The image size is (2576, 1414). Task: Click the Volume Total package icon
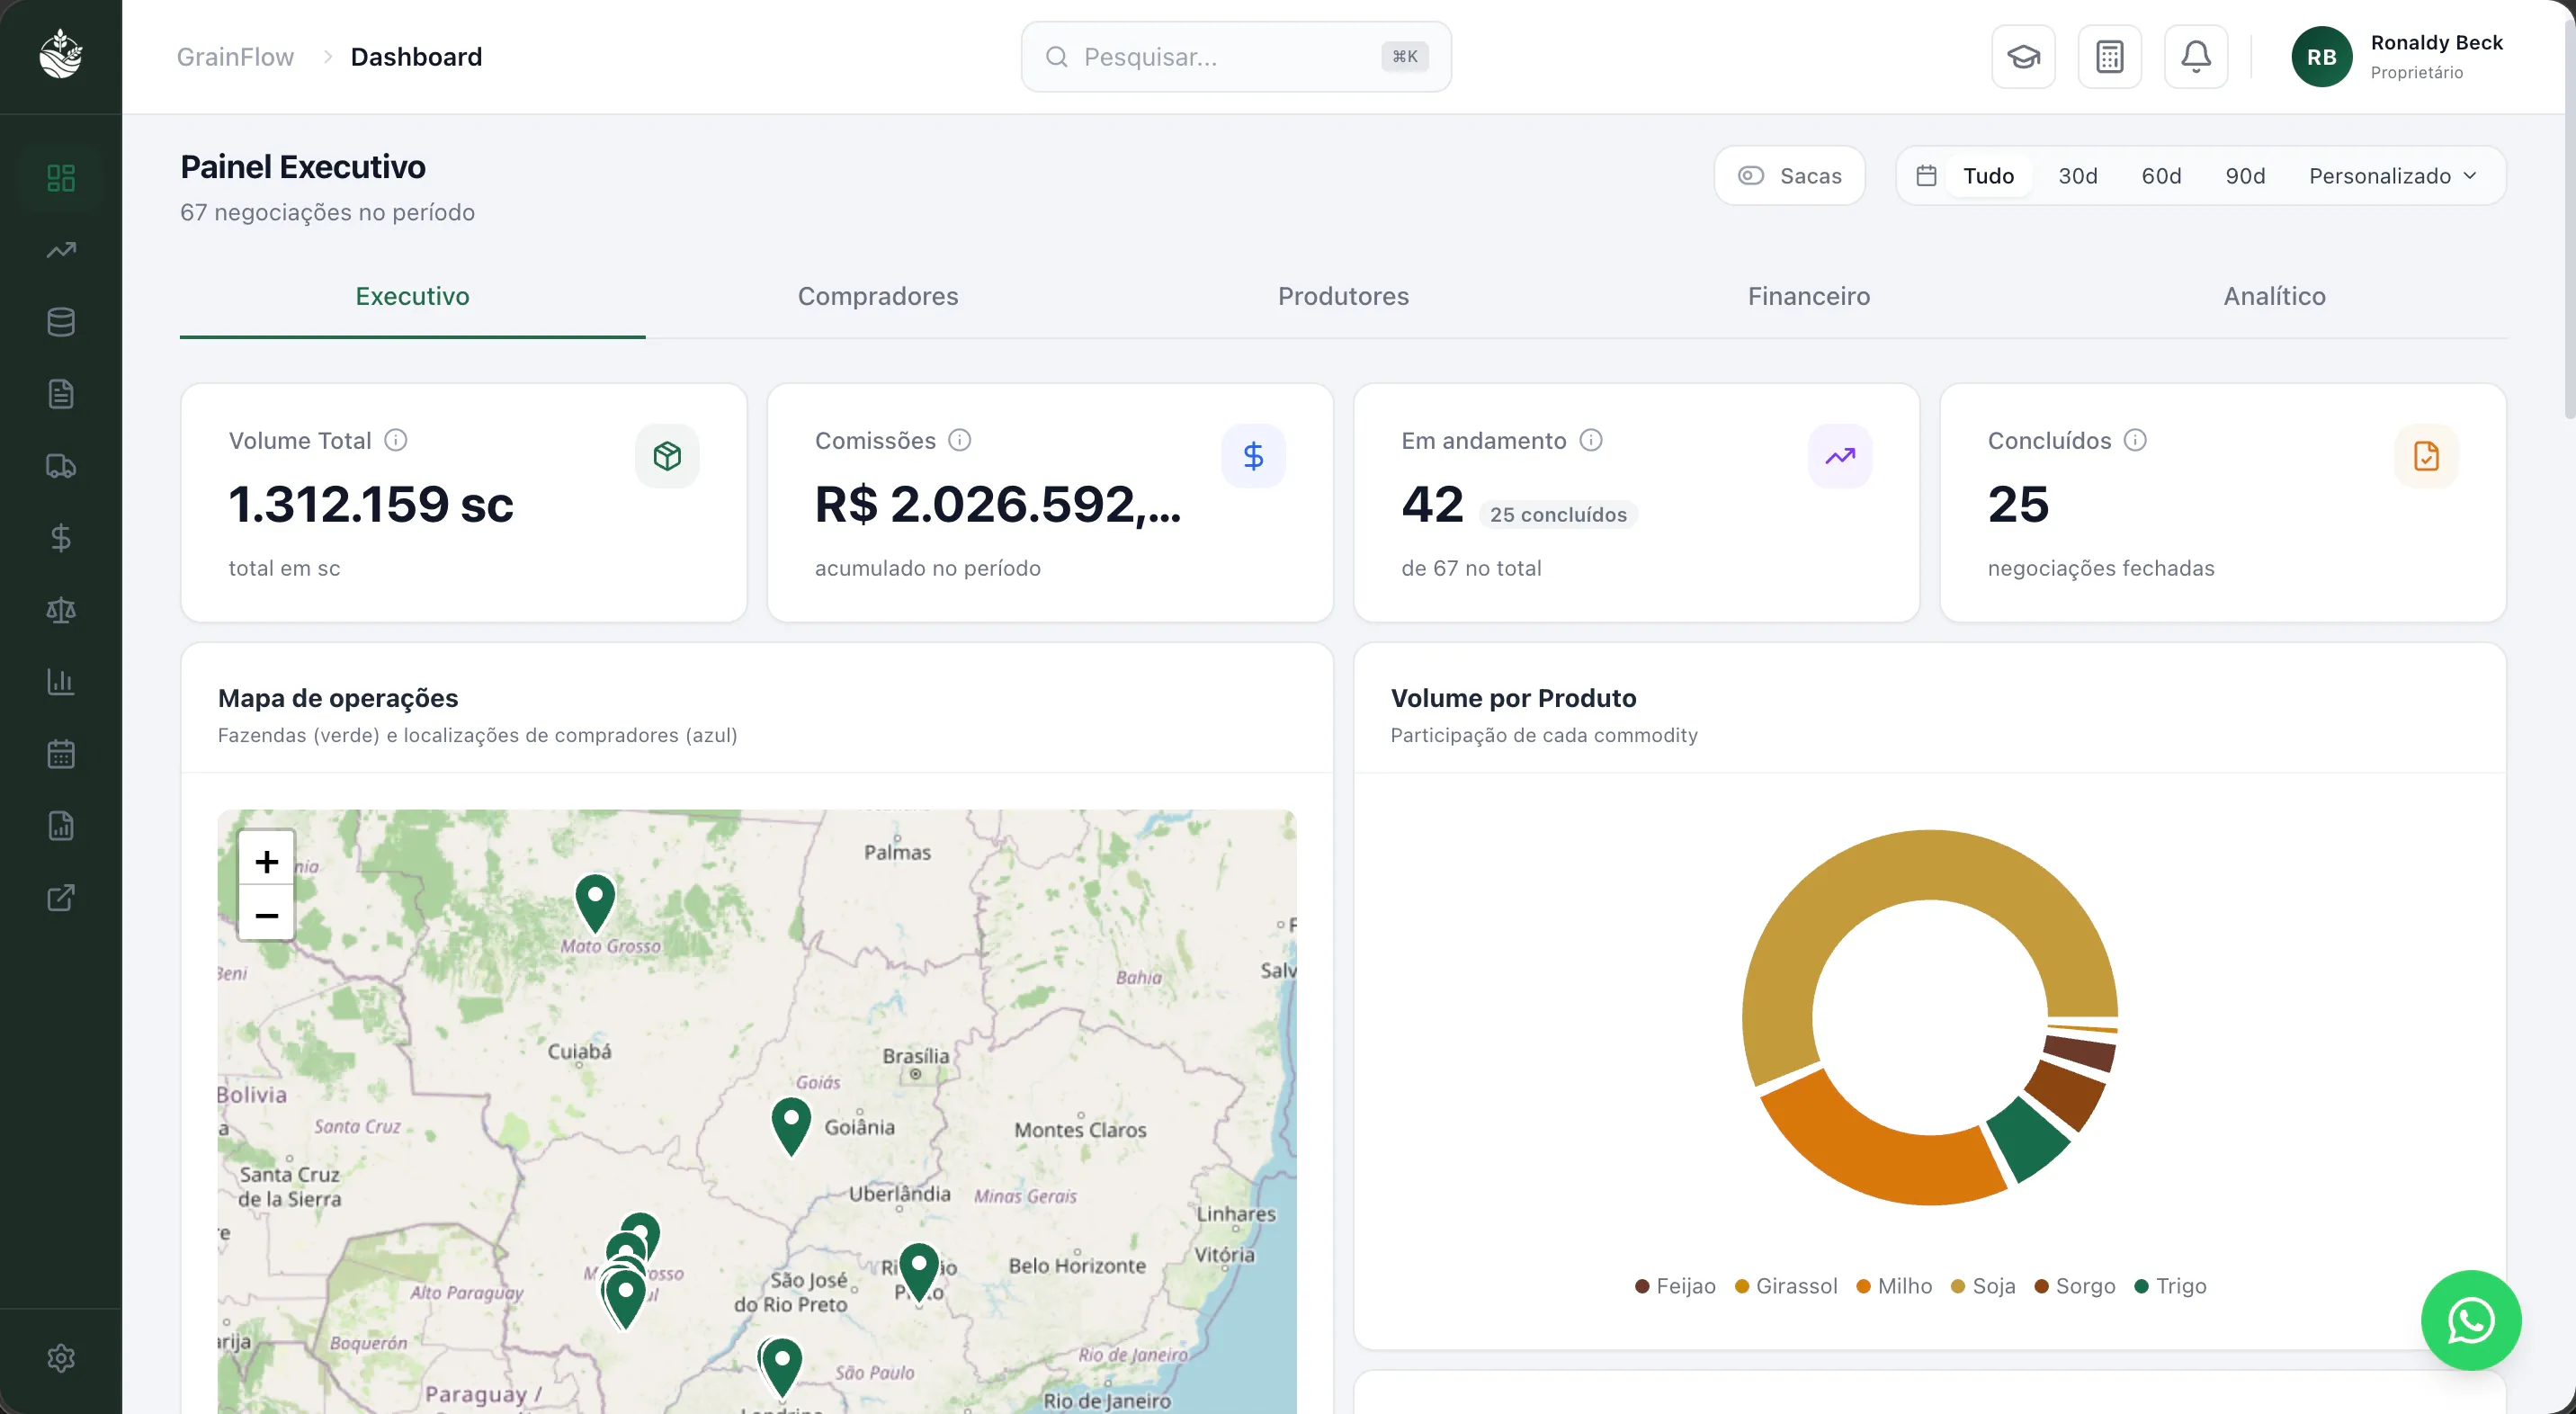click(x=667, y=456)
